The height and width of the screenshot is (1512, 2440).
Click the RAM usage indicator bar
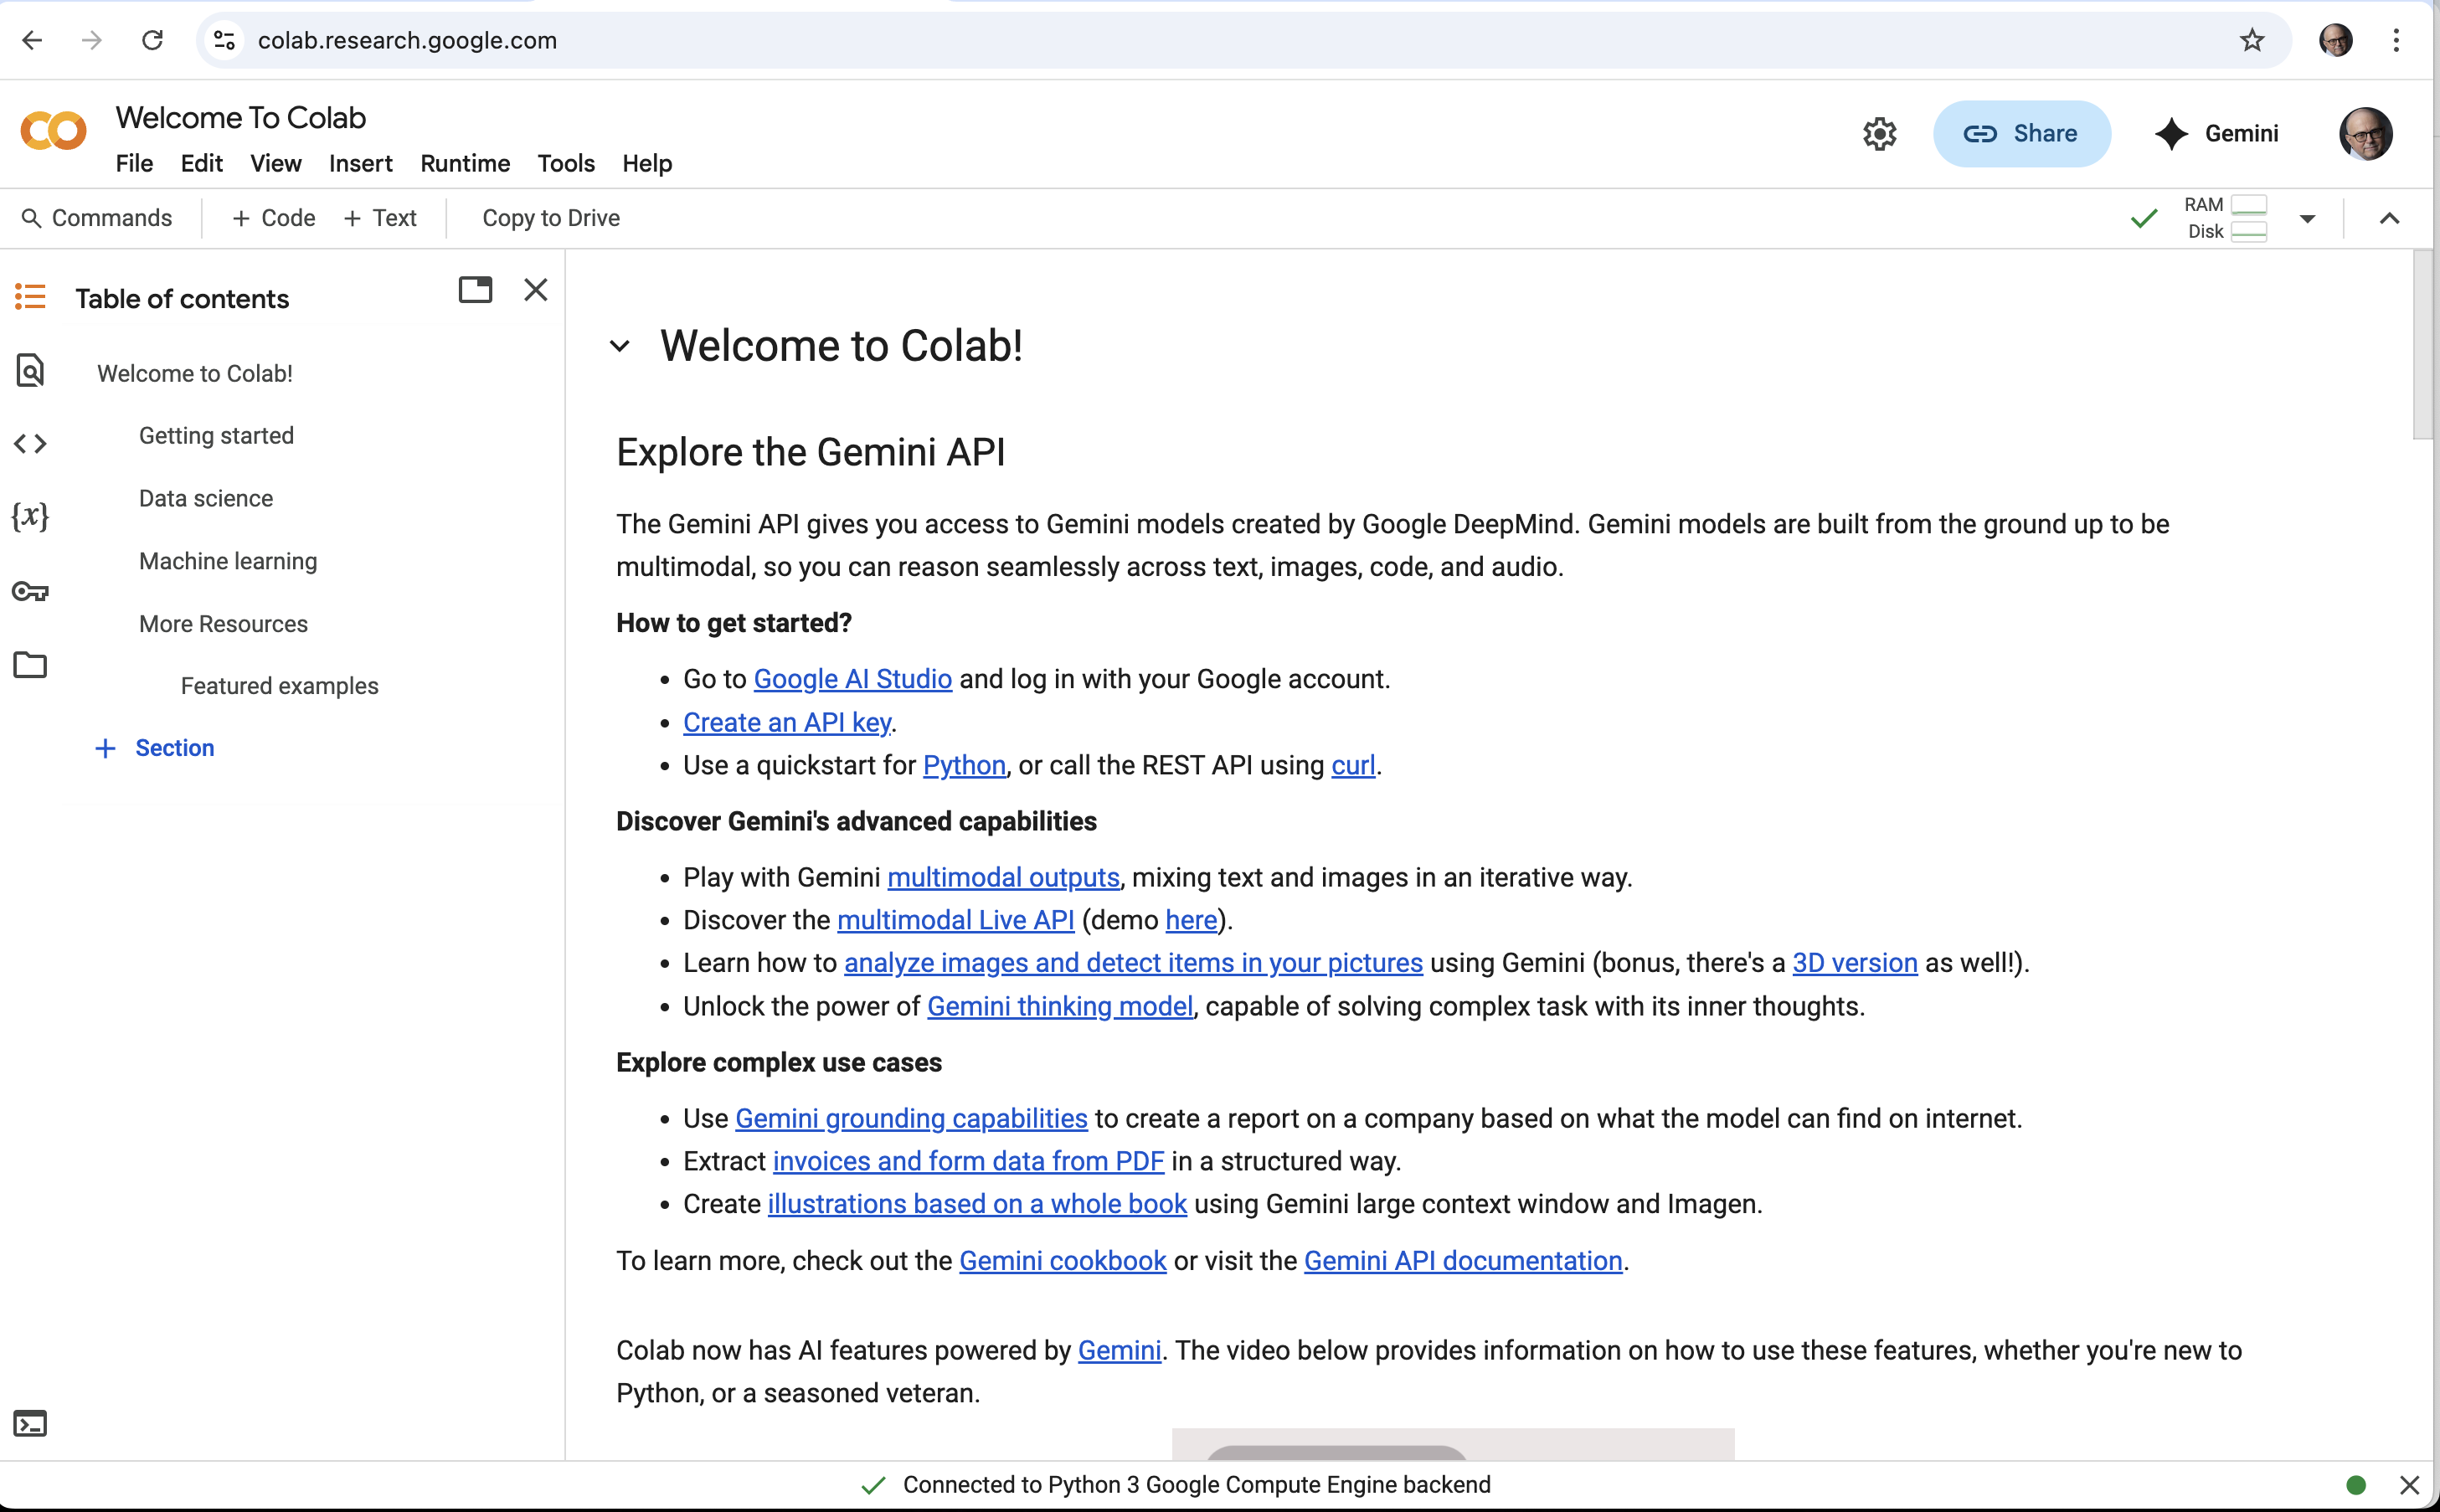tap(2248, 205)
